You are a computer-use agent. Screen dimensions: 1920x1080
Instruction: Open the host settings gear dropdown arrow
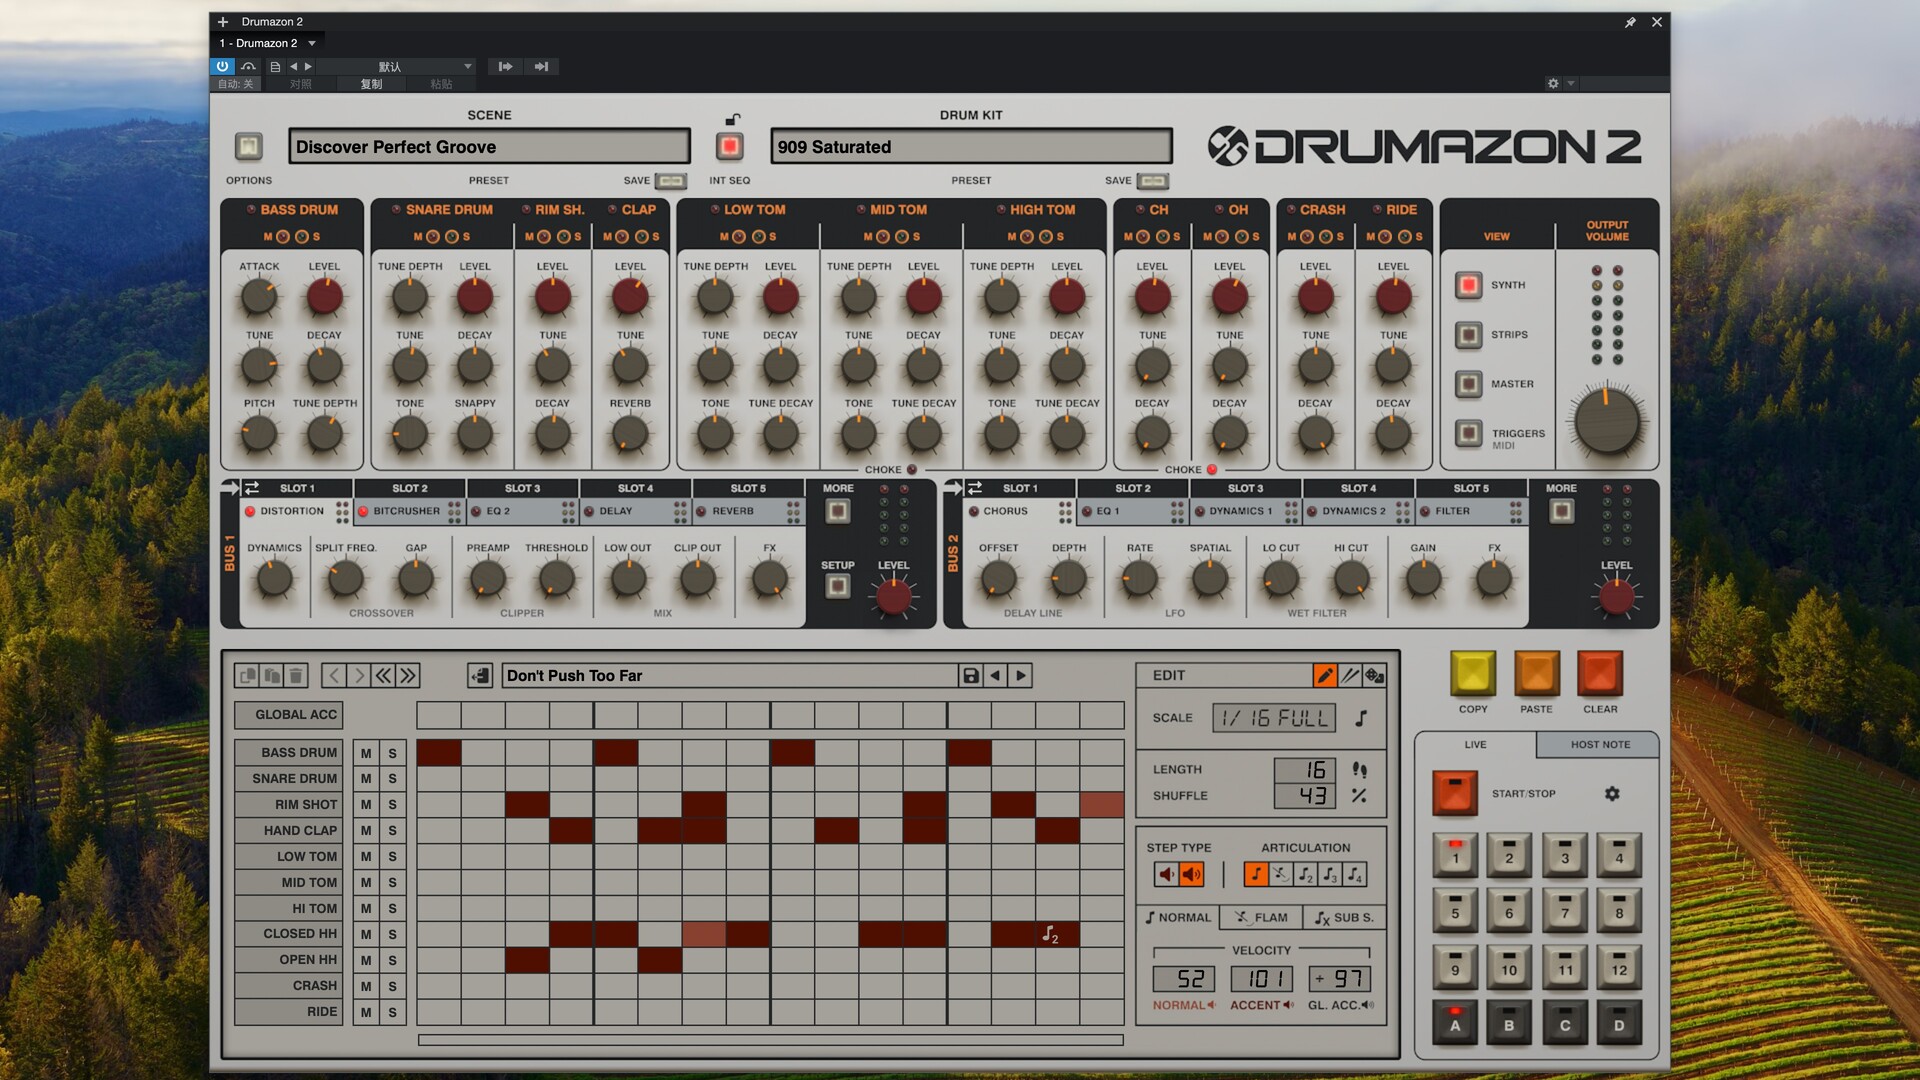1571,84
